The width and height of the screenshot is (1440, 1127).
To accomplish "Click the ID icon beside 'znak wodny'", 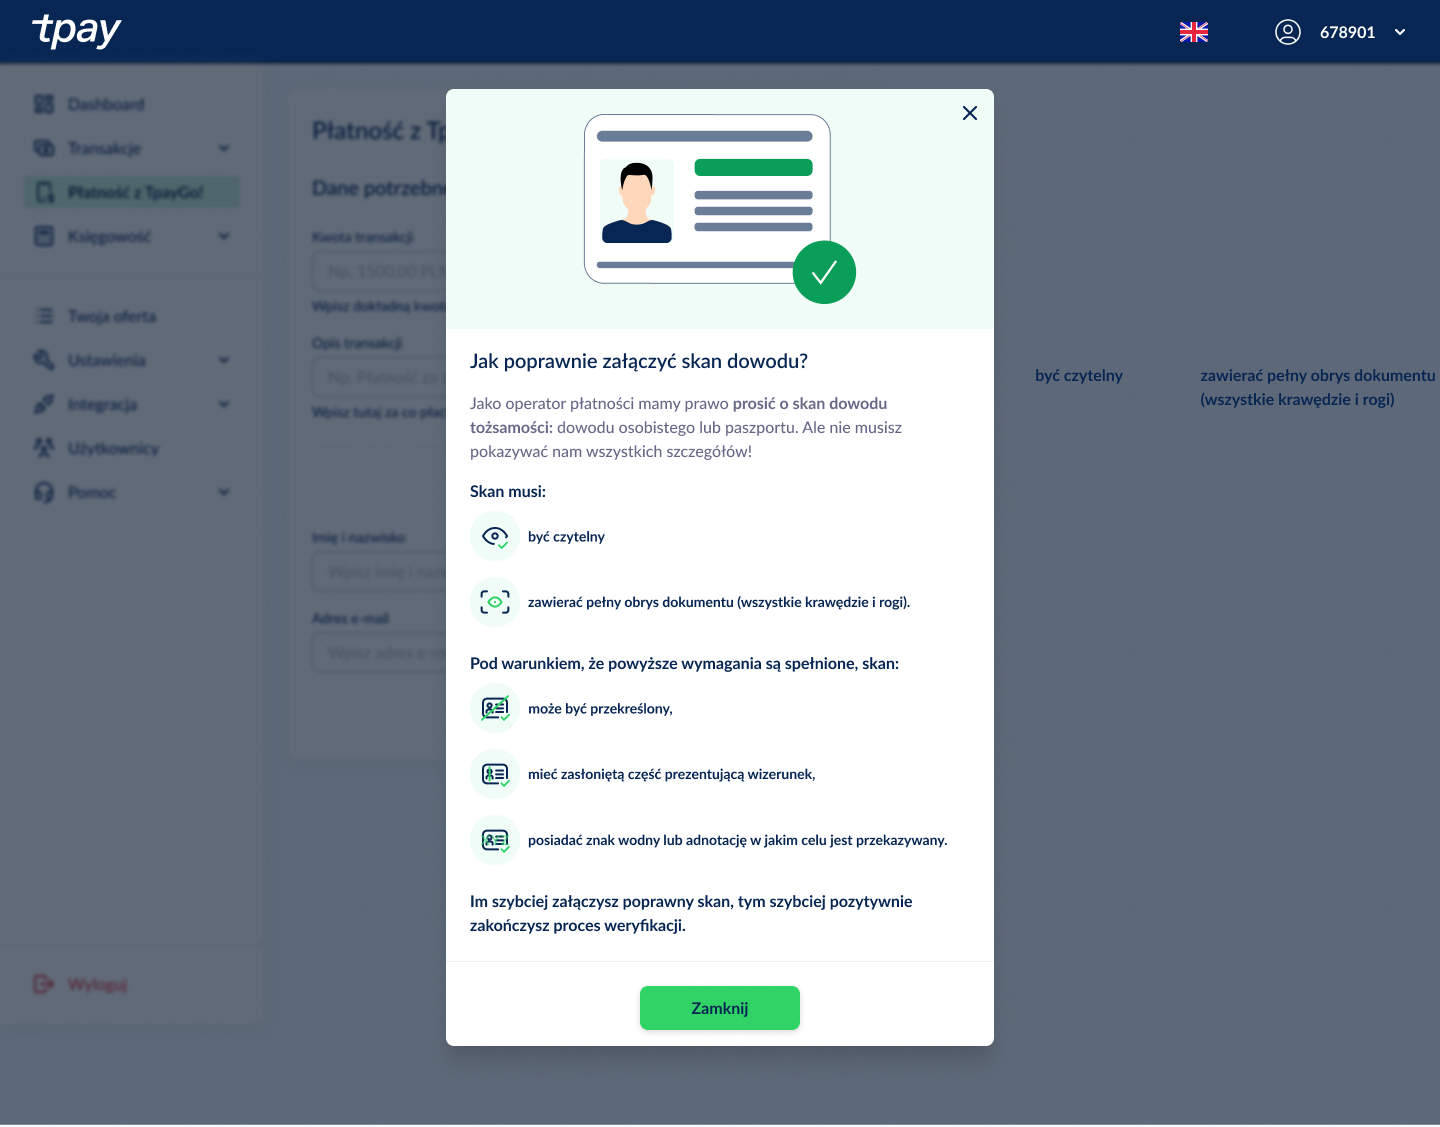I will pos(495,840).
